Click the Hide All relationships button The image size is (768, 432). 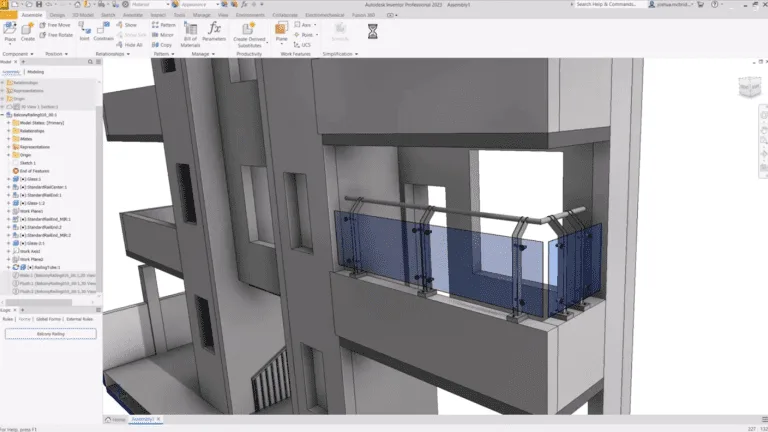[130, 45]
